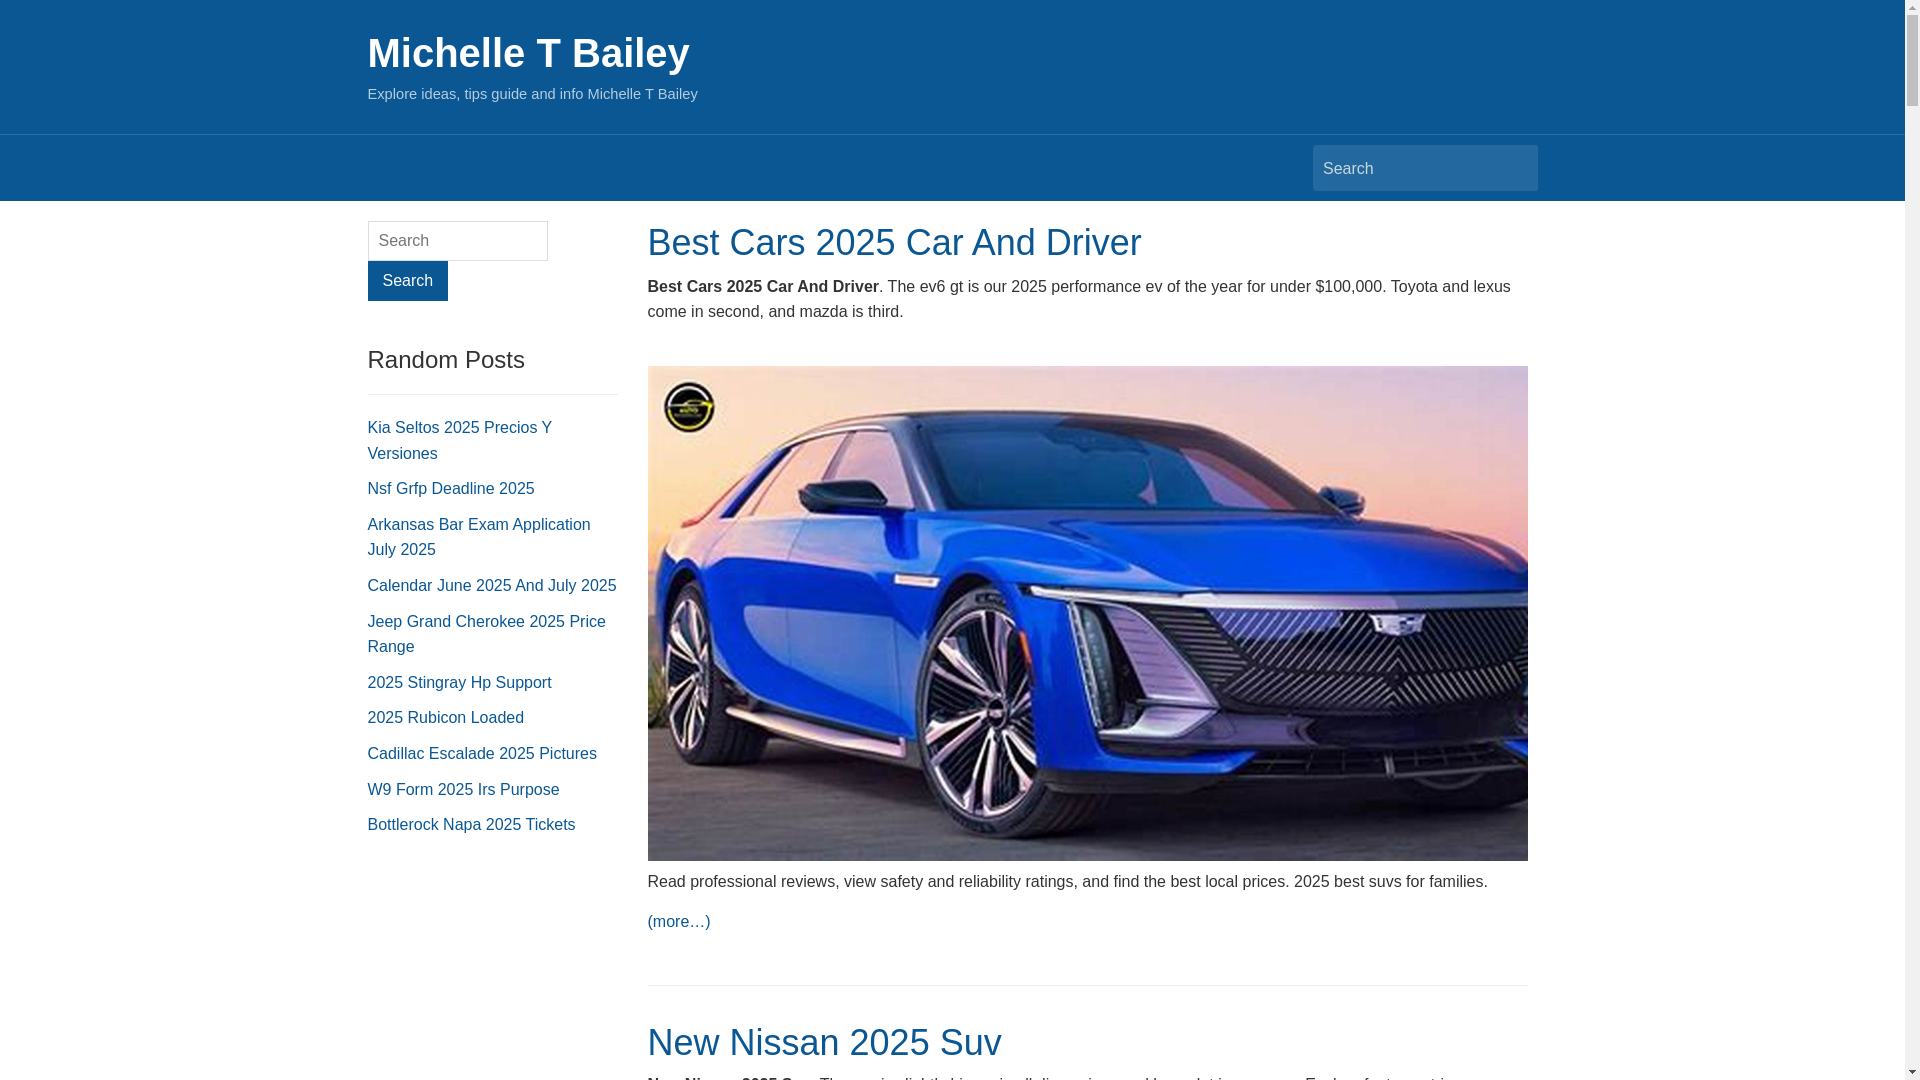
Task: Open Calendar June 2025 And July 2025
Action: (x=492, y=586)
